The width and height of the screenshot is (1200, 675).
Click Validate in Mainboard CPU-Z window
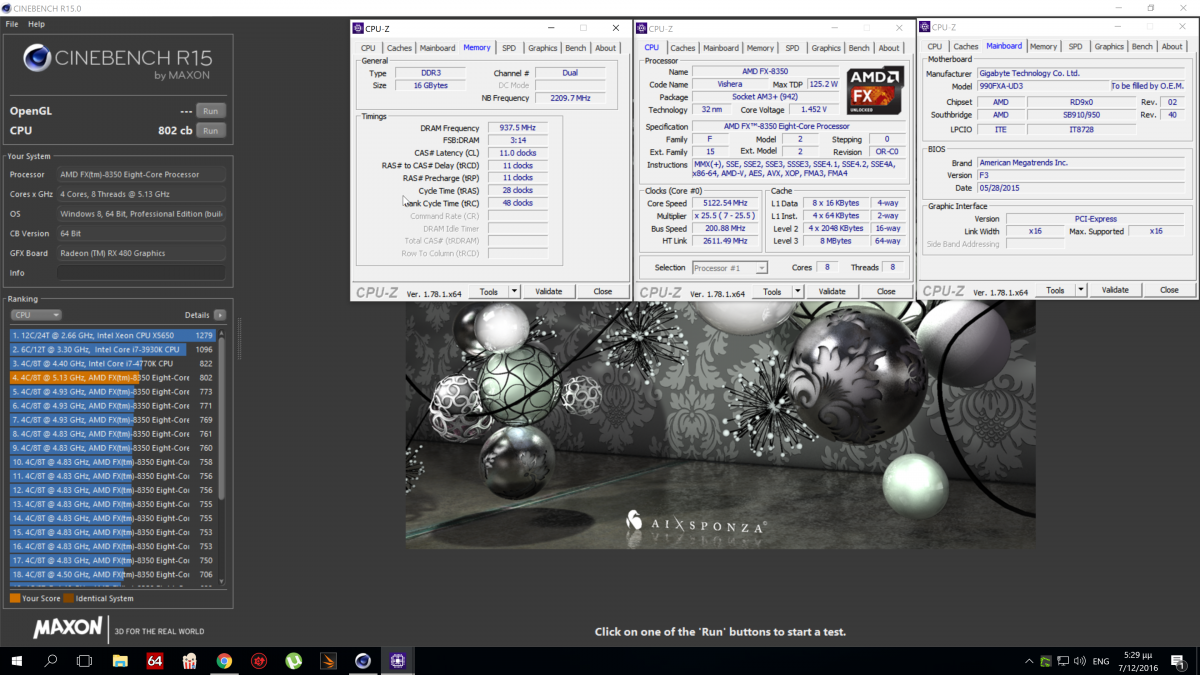point(1115,290)
